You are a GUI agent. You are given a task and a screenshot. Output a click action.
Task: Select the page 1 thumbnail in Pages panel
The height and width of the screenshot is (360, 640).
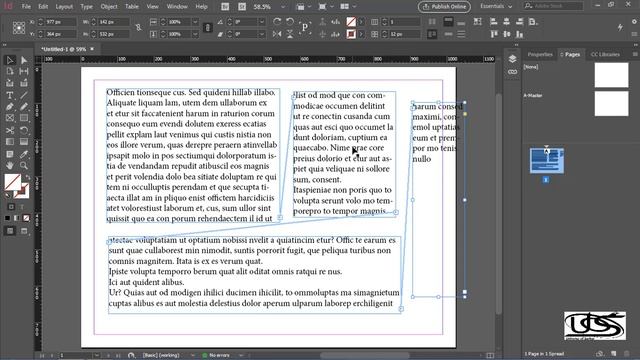[x=547, y=161]
